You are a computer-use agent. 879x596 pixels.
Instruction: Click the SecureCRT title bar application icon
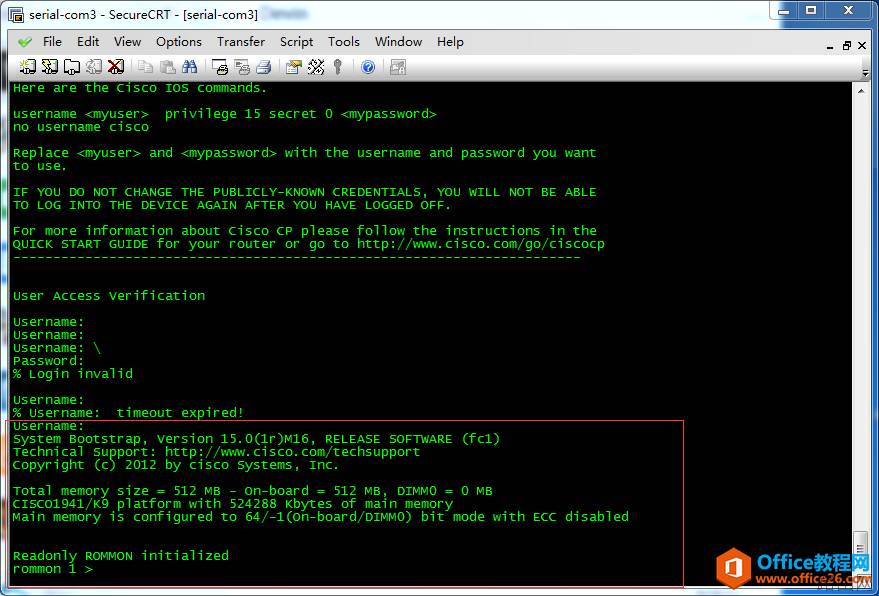tap(16, 14)
